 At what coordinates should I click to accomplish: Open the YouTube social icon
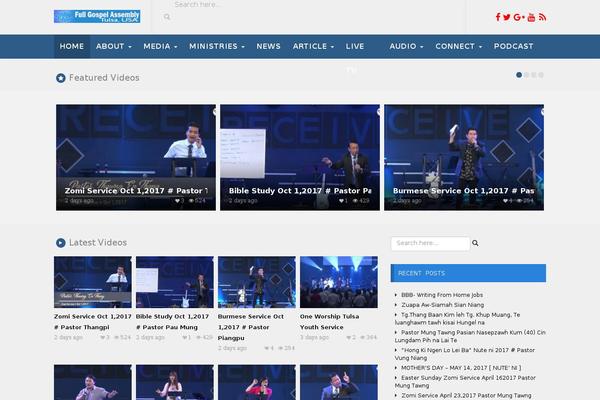(531, 17)
